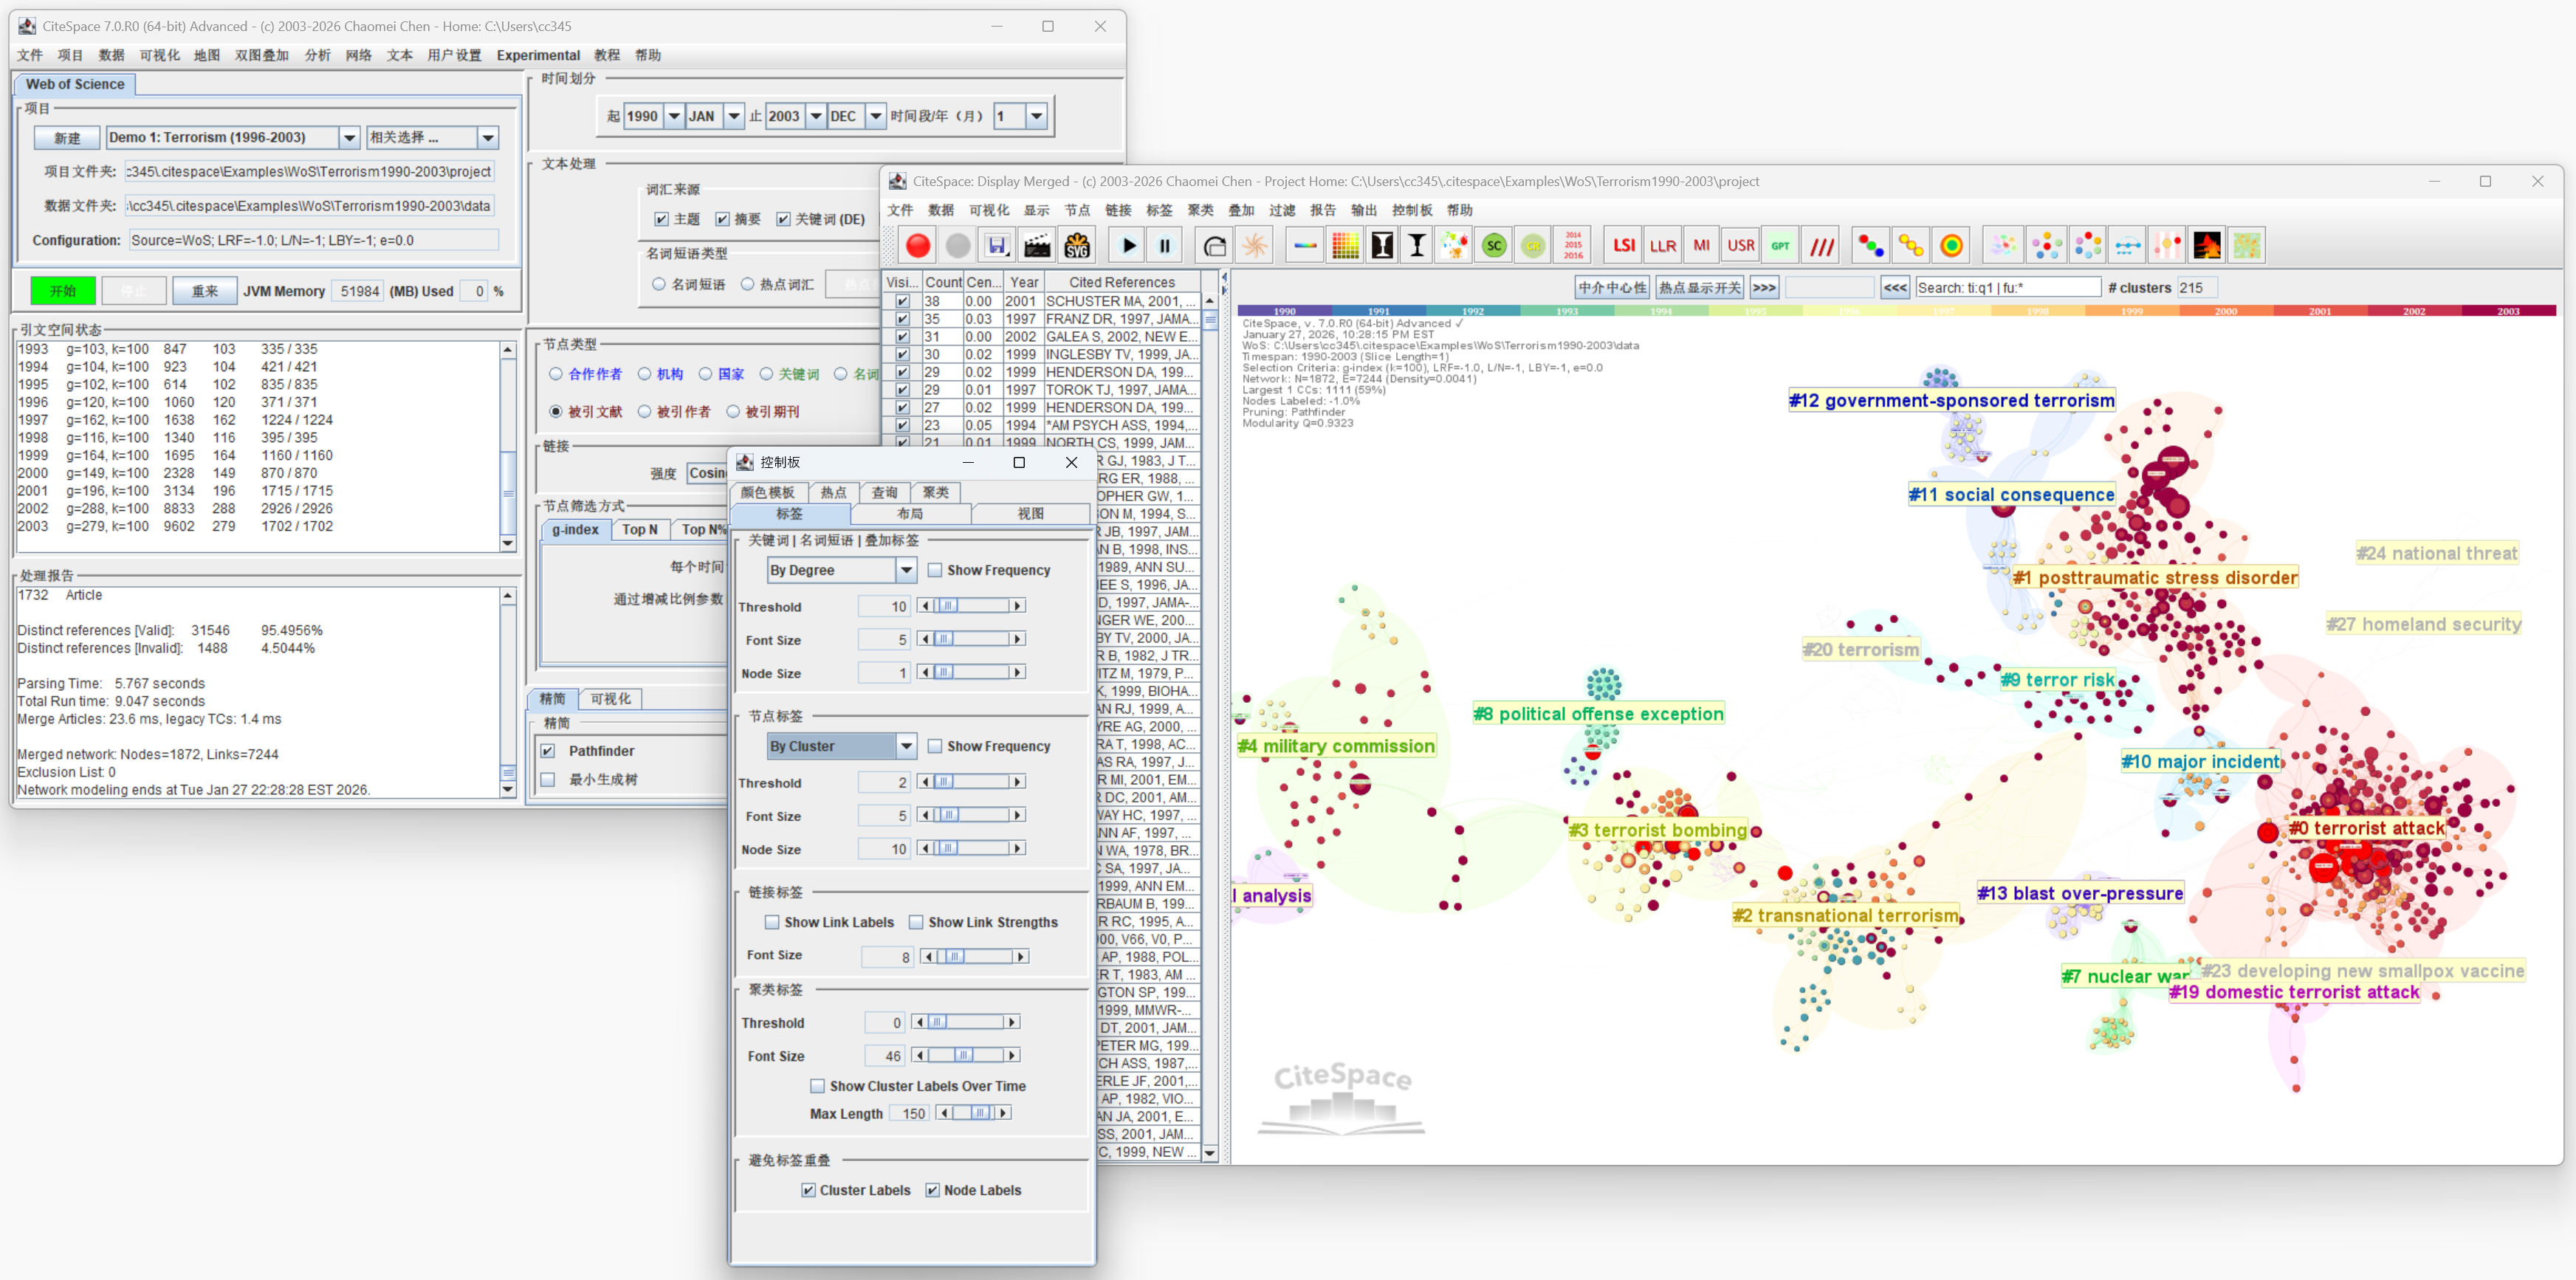Click the green GPT icon

tap(1780, 245)
